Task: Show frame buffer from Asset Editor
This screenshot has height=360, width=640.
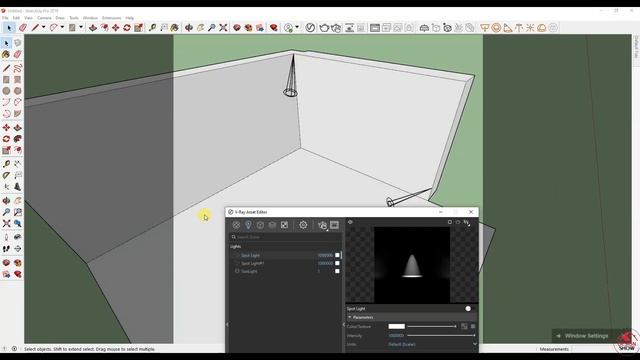Action: [334, 225]
